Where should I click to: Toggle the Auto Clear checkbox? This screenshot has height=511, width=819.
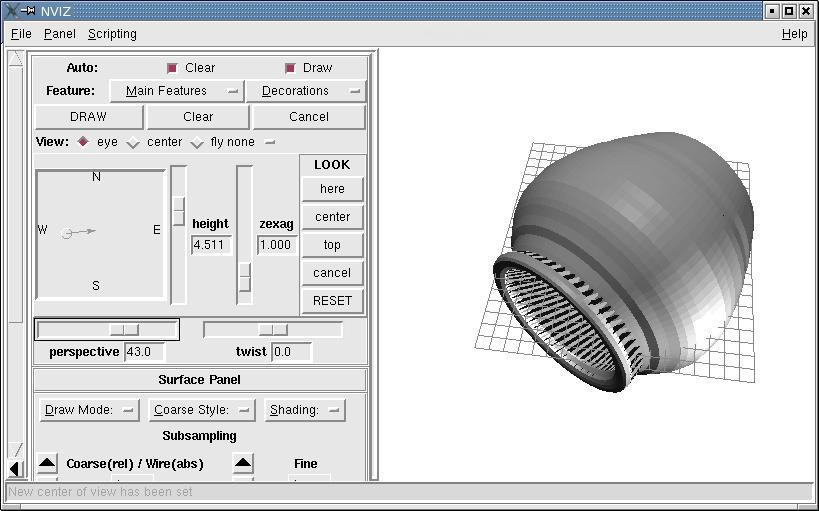click(x=172, y=68)
